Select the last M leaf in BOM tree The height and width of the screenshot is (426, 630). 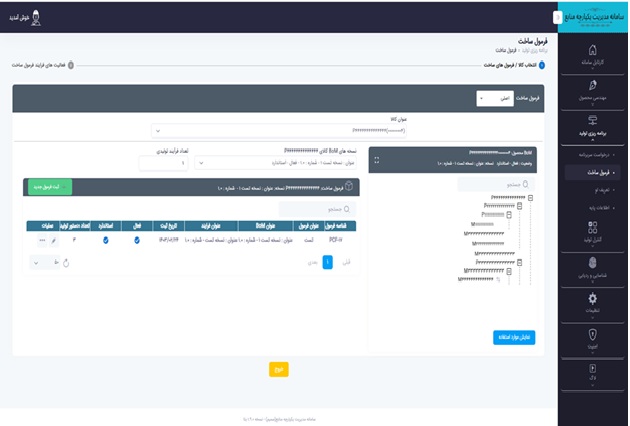[476, 279]
